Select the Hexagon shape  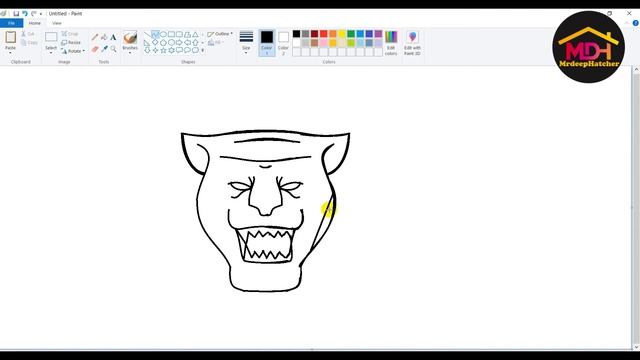coord(171,42)
